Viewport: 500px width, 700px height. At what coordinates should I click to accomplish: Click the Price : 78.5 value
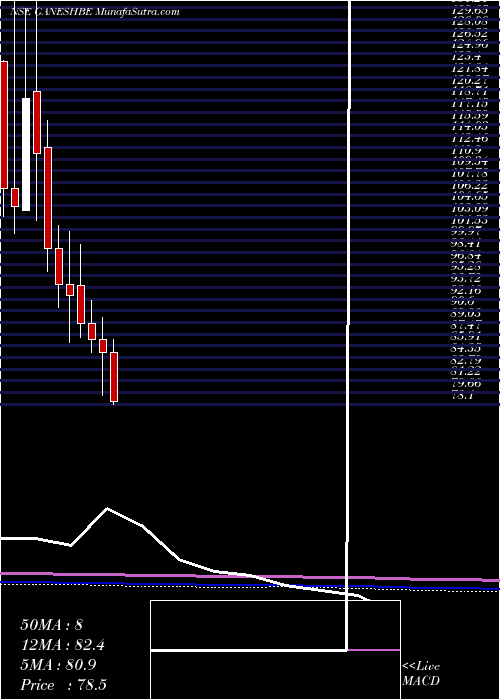(63, 685)
